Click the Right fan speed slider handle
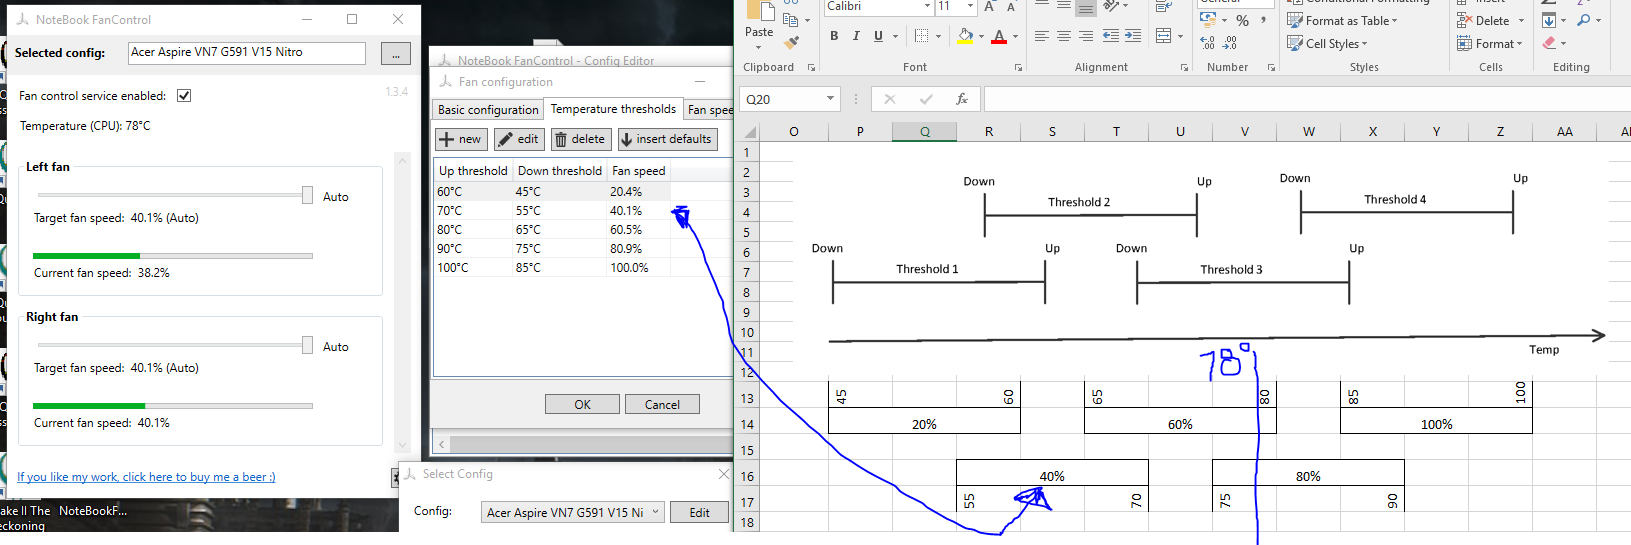The width and height of the screenshot is (1631, 545). (x=307, y=346)
